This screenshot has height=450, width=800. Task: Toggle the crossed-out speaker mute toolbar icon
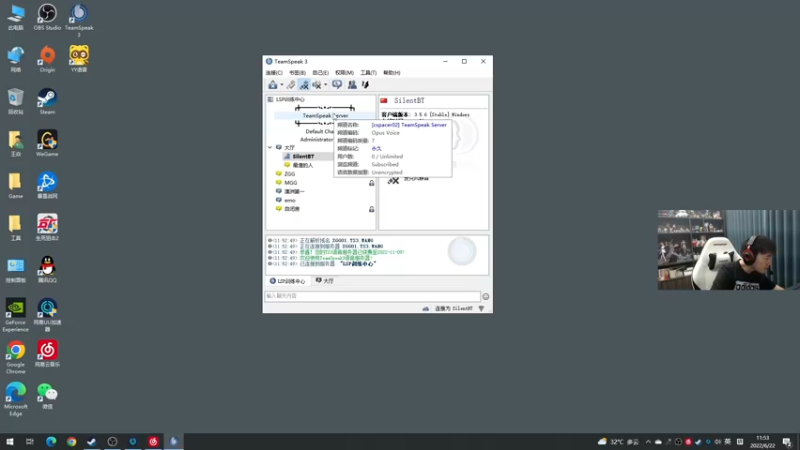[317, 85]
